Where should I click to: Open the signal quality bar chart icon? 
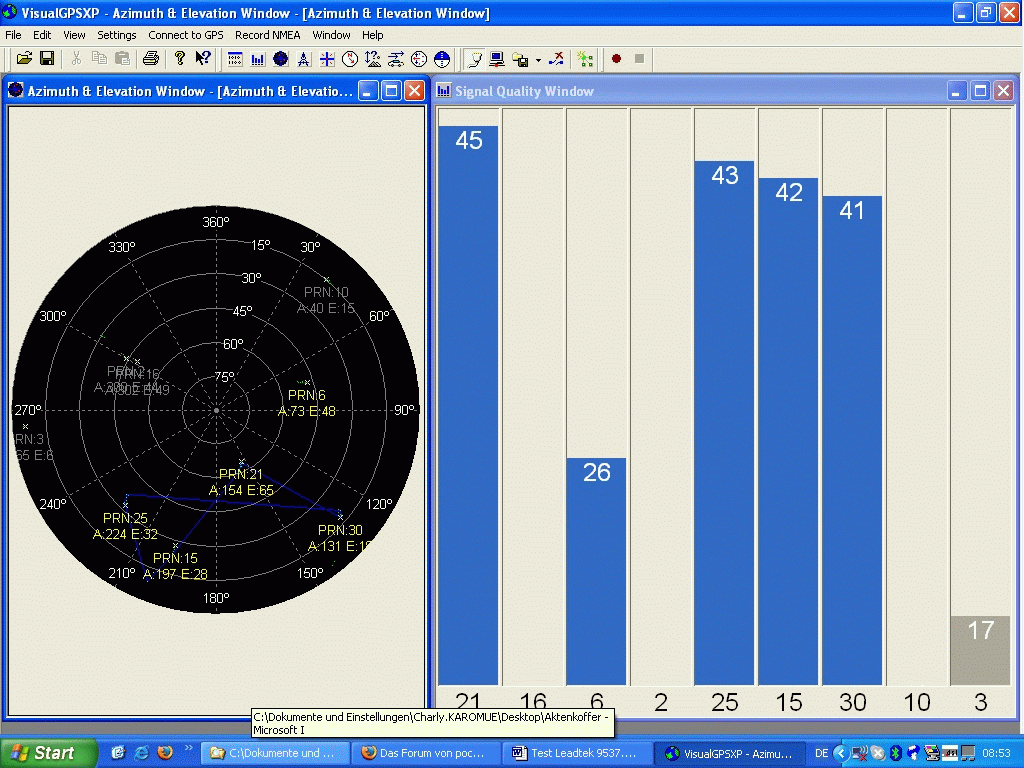click(258, 59)
